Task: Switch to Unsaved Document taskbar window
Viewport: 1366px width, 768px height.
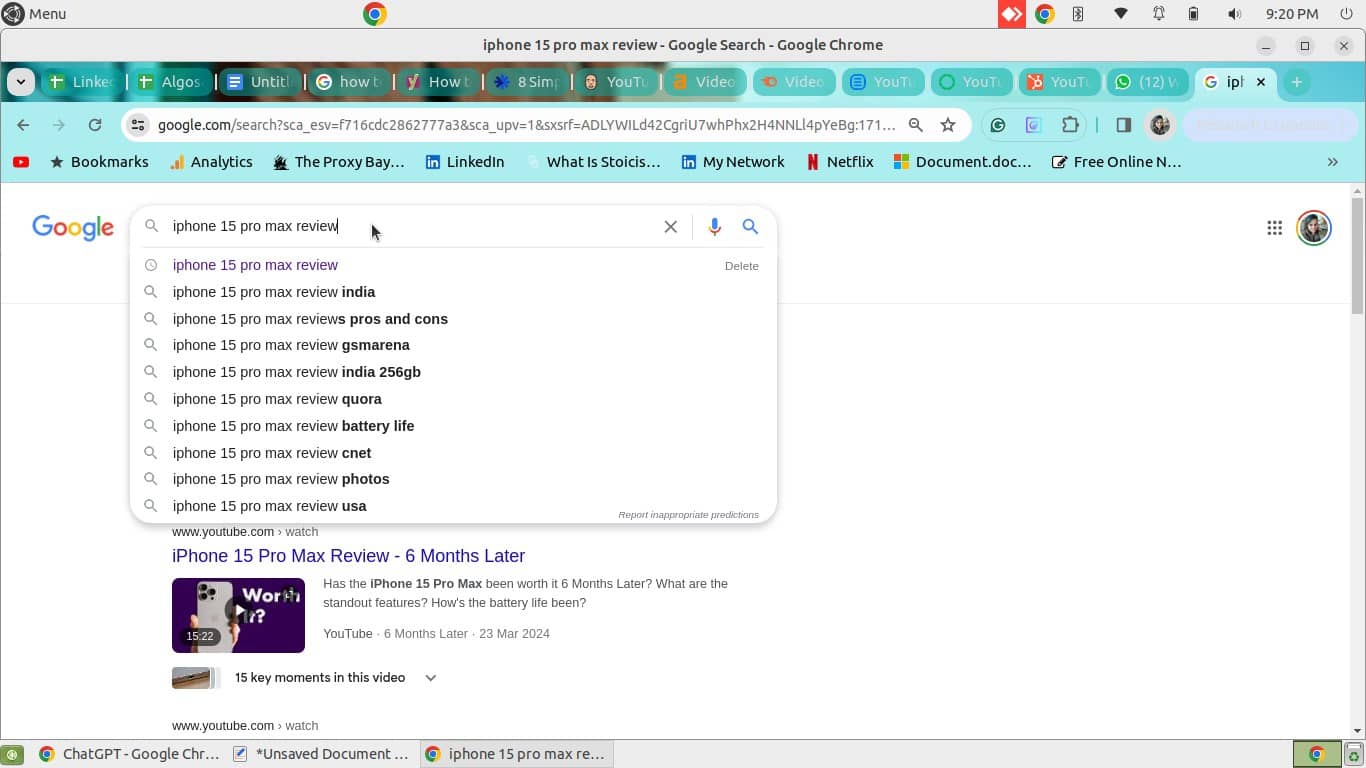Action: [322, 754]
